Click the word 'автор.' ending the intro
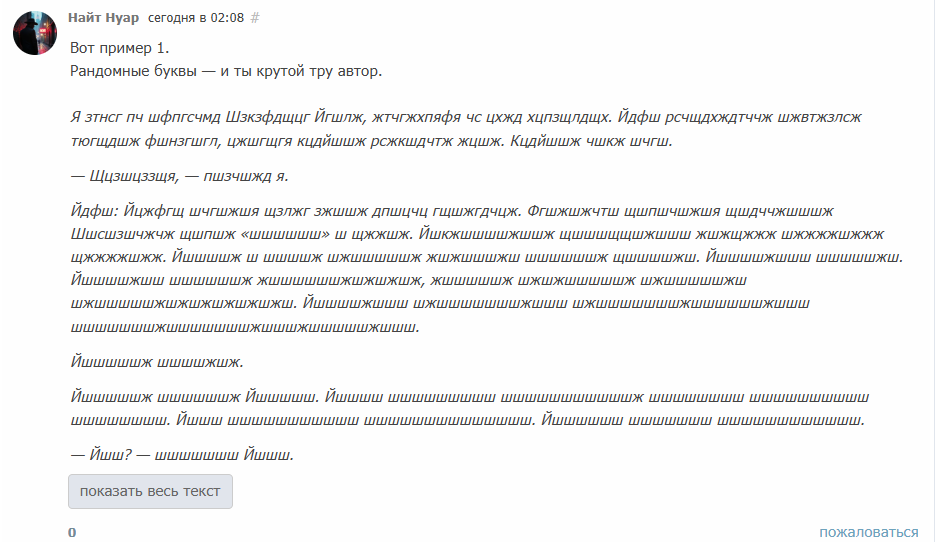 click(x=360, y=71)
